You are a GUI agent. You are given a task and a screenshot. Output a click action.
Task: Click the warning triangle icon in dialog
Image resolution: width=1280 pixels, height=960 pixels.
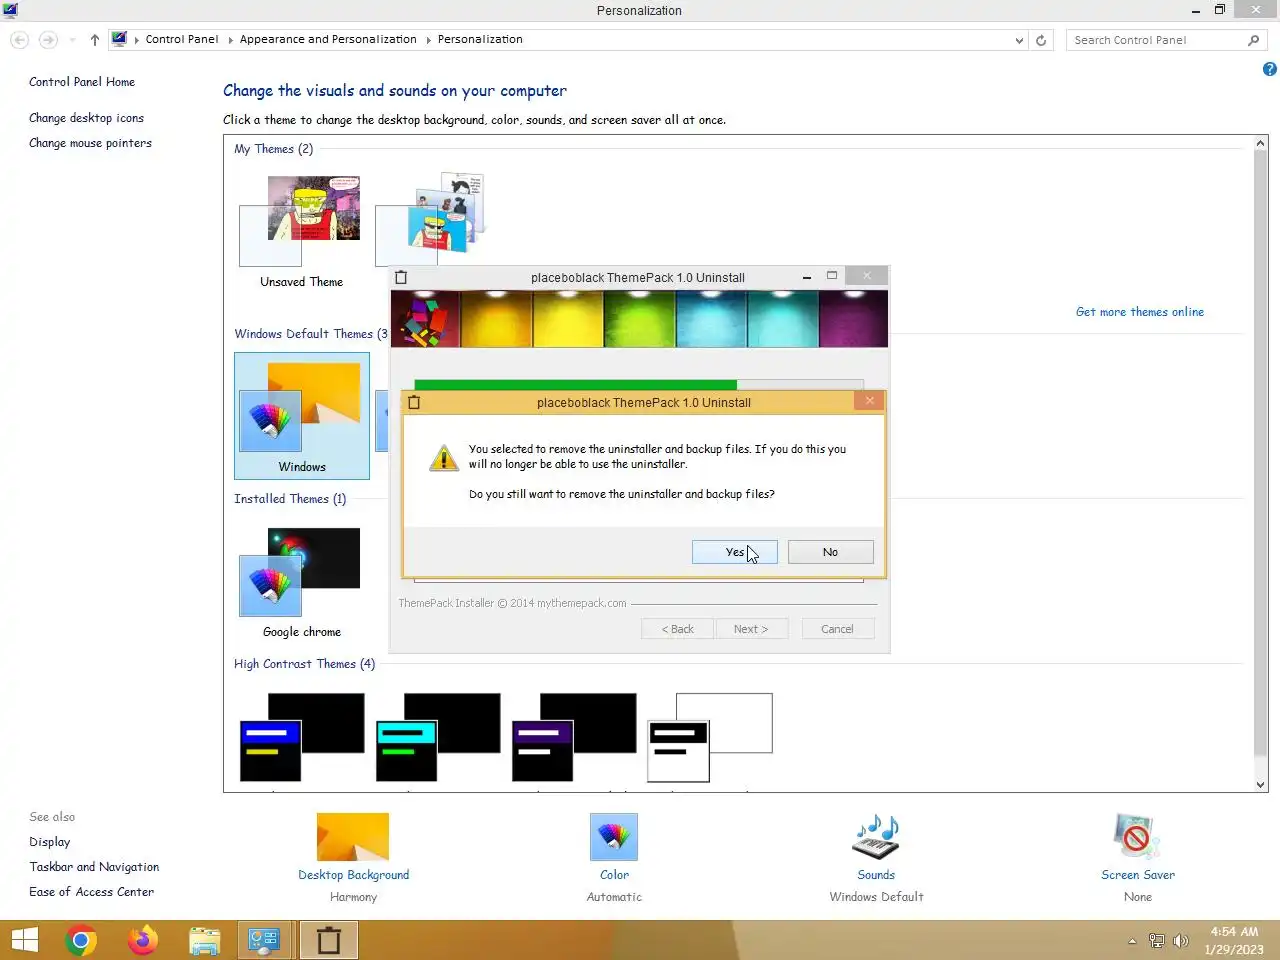tap(443, 458)
